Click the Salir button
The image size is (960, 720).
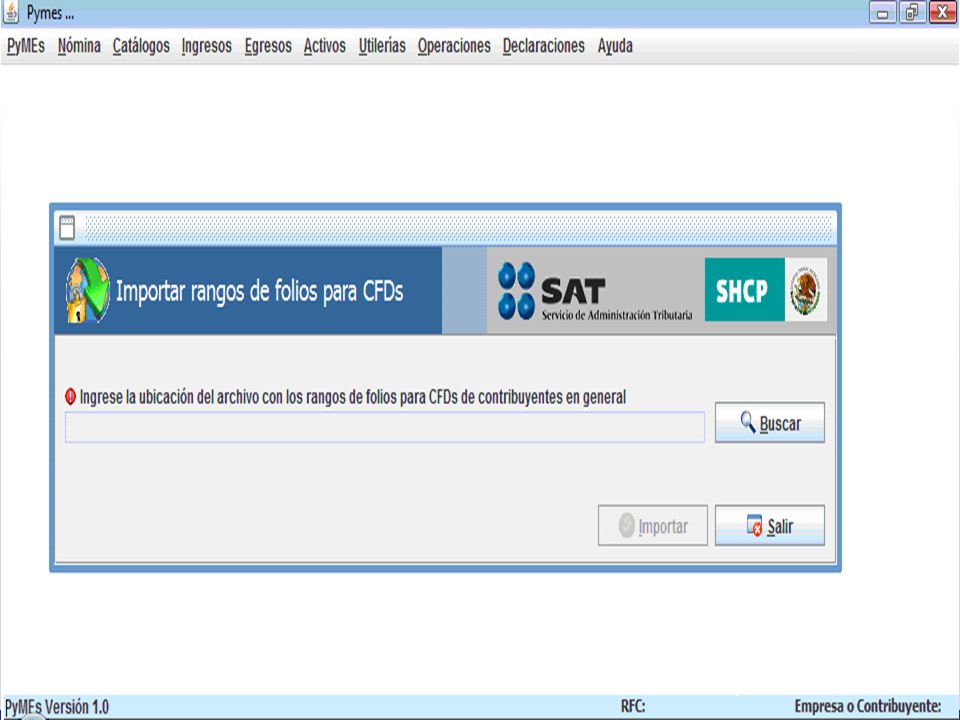coord(770,525)
